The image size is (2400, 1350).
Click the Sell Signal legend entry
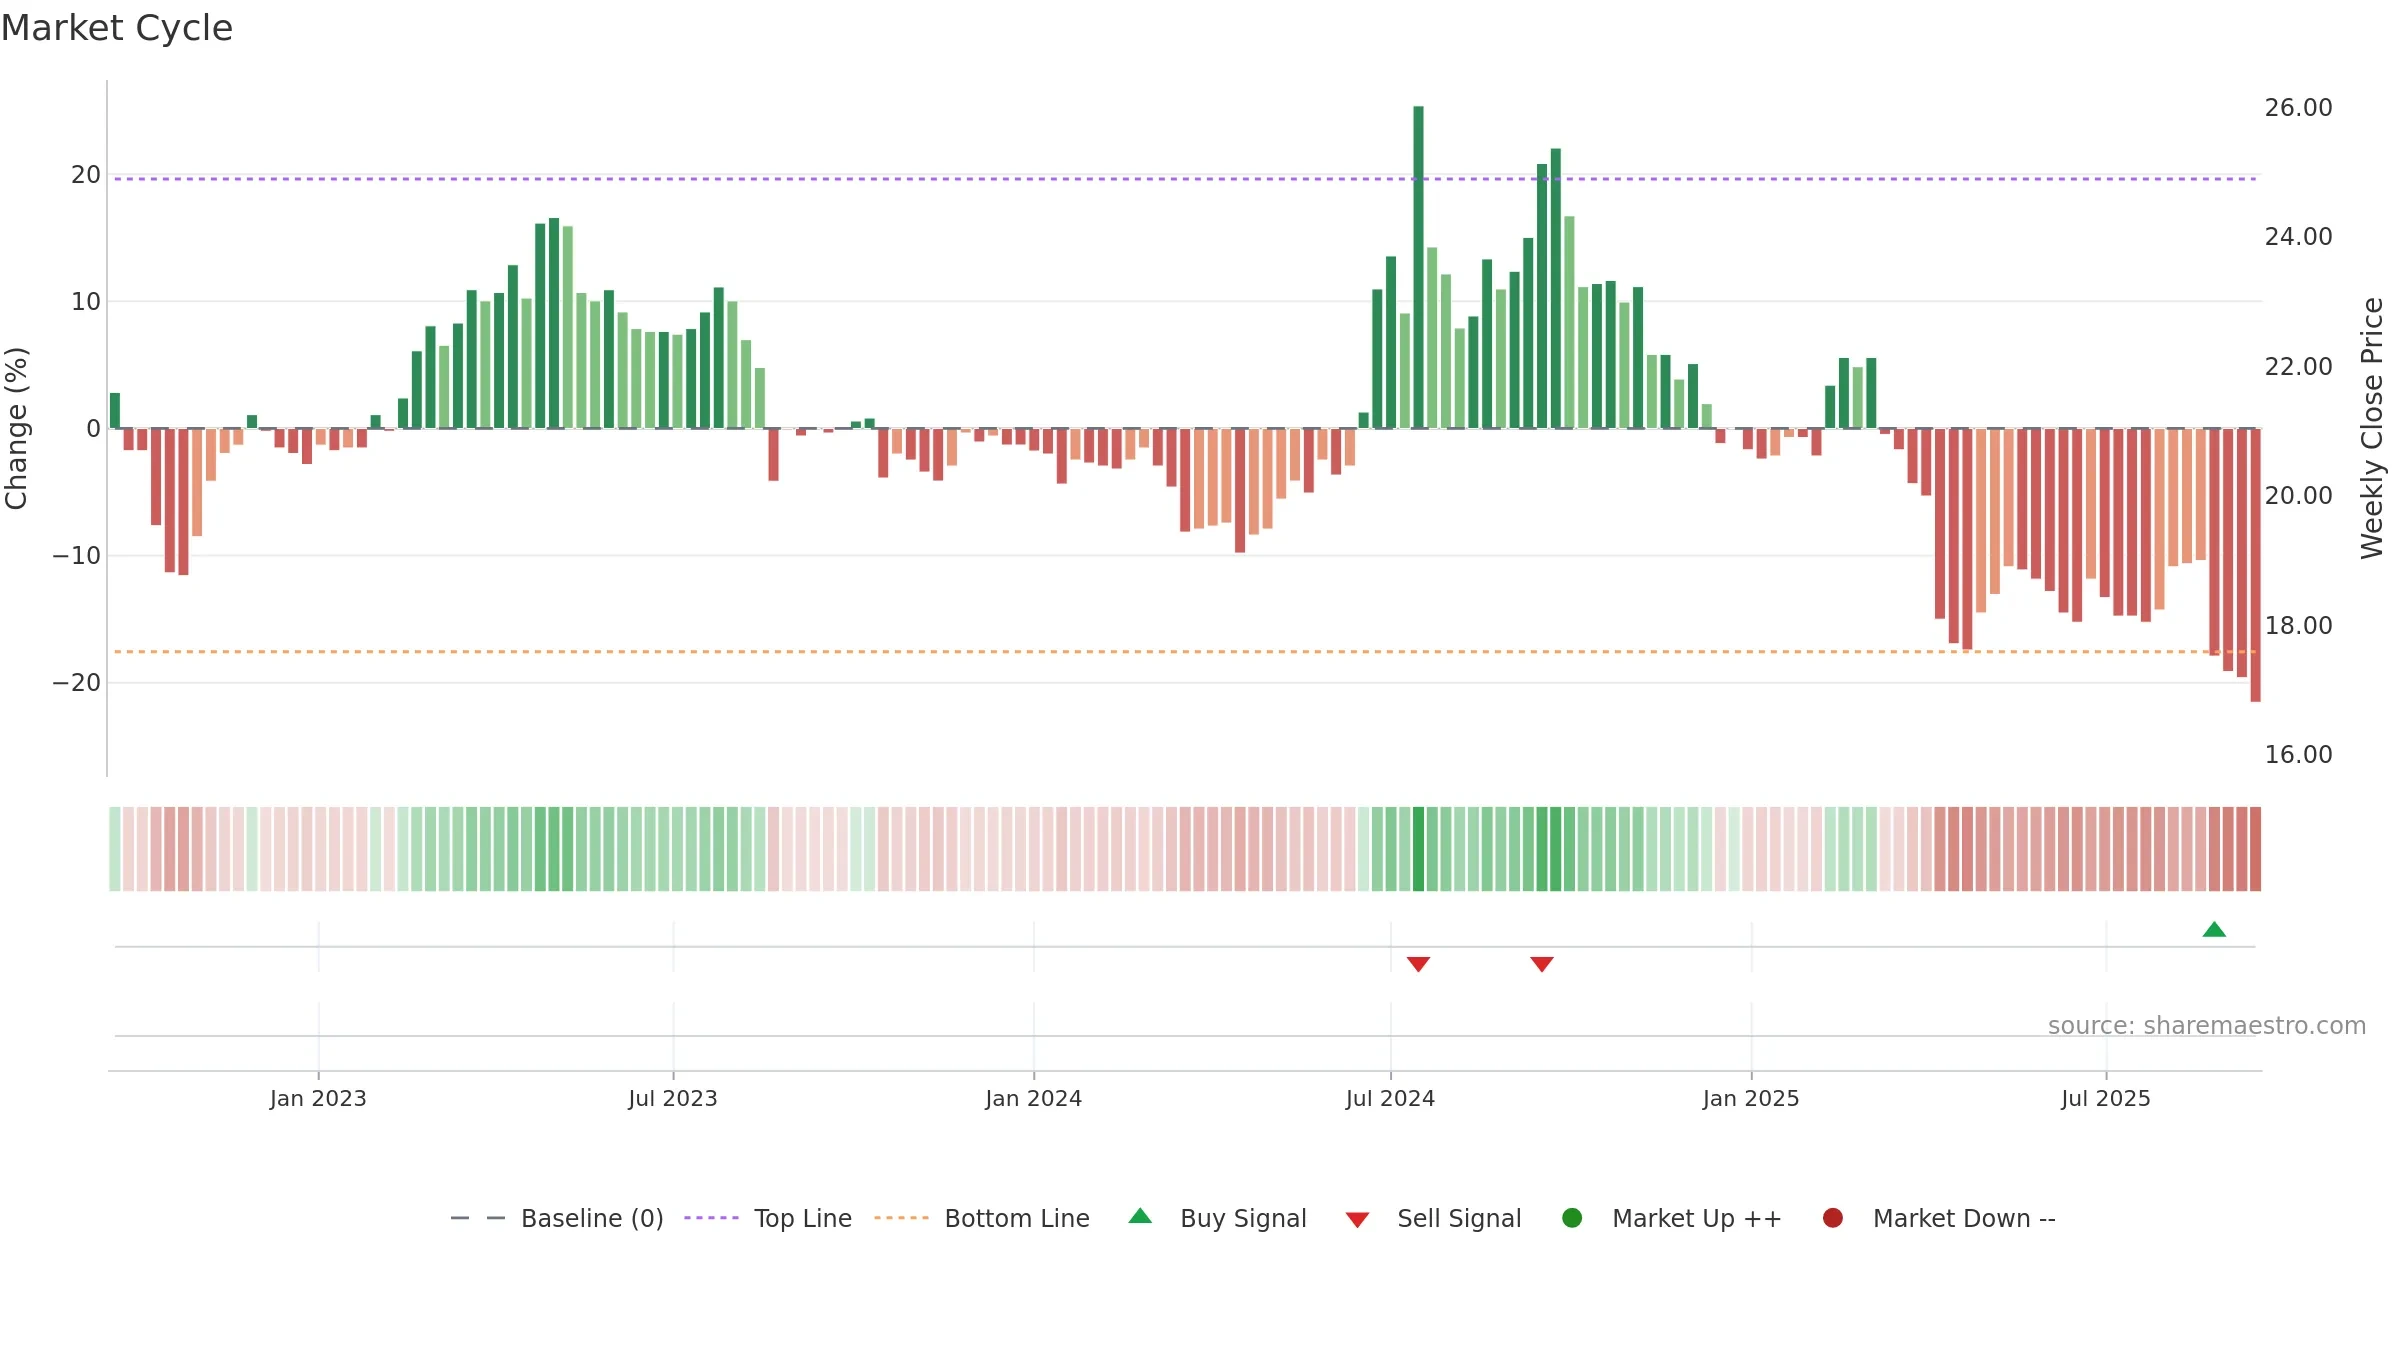click(x=1433, y=1218)
